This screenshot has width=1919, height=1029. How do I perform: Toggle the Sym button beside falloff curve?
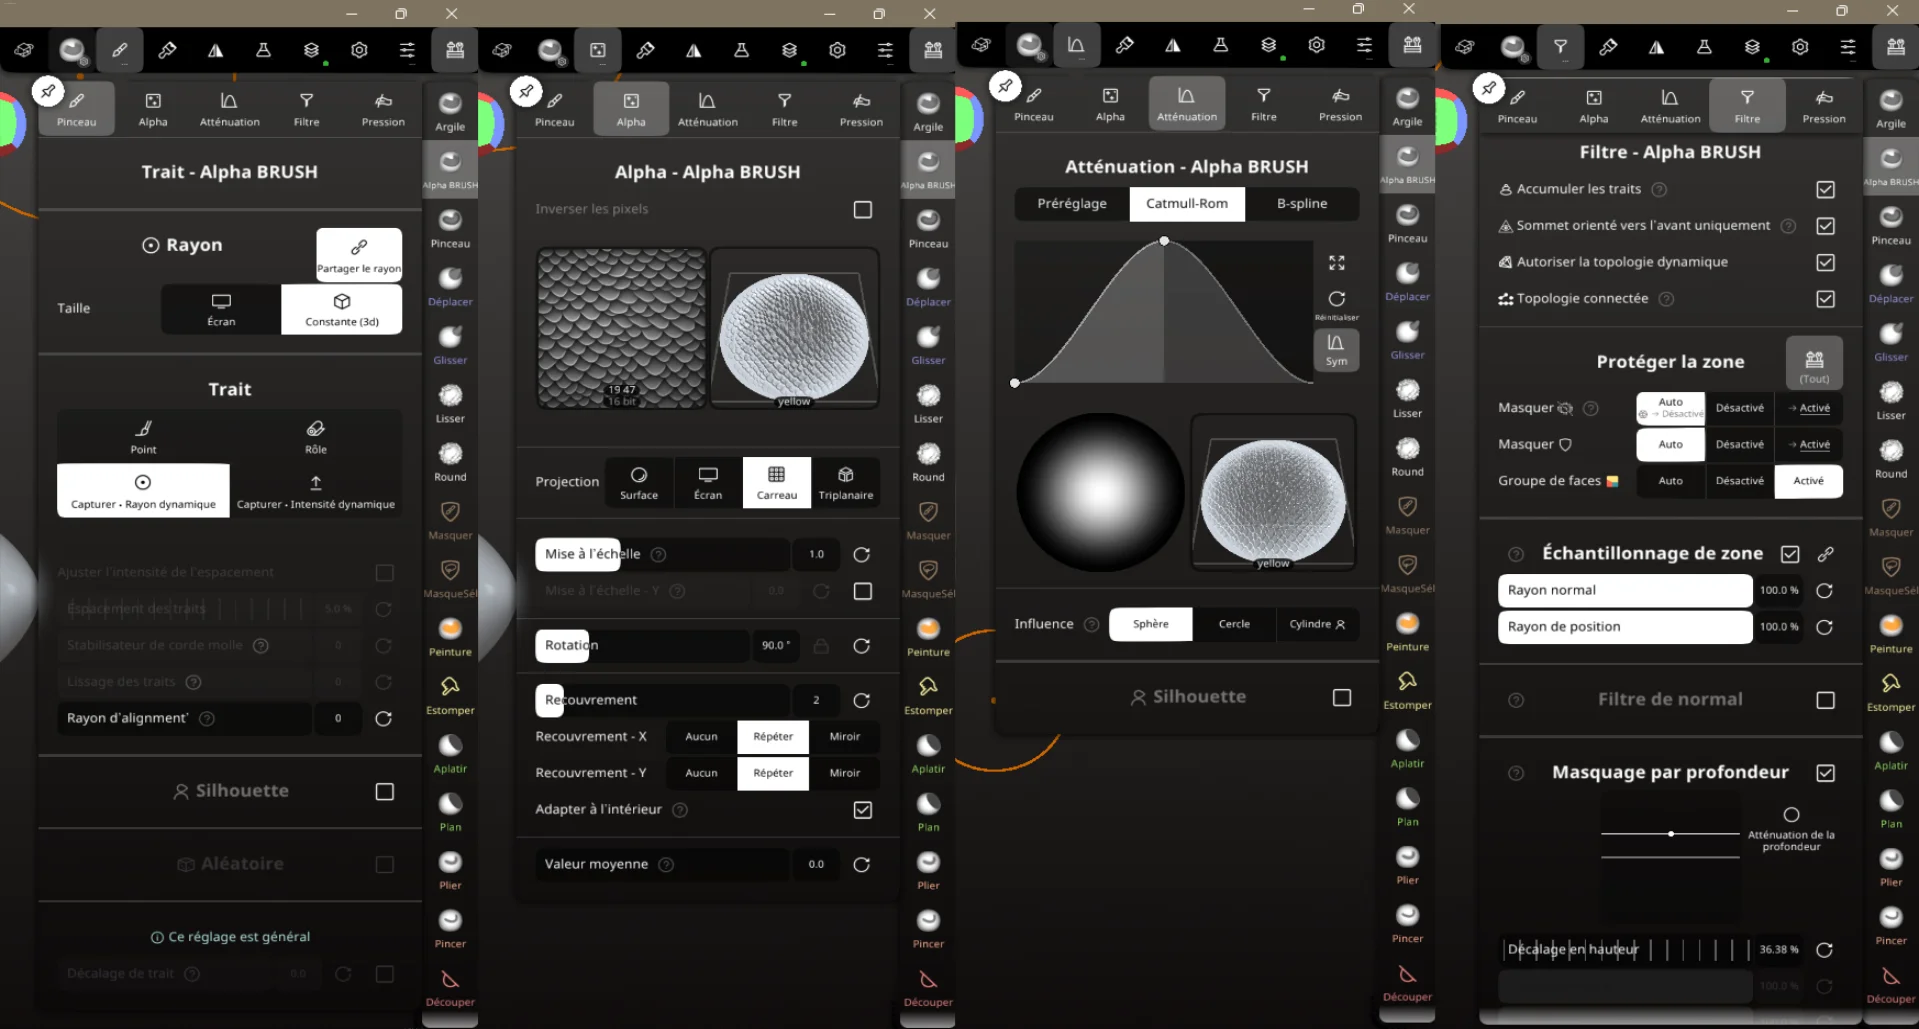point(1336,350)
